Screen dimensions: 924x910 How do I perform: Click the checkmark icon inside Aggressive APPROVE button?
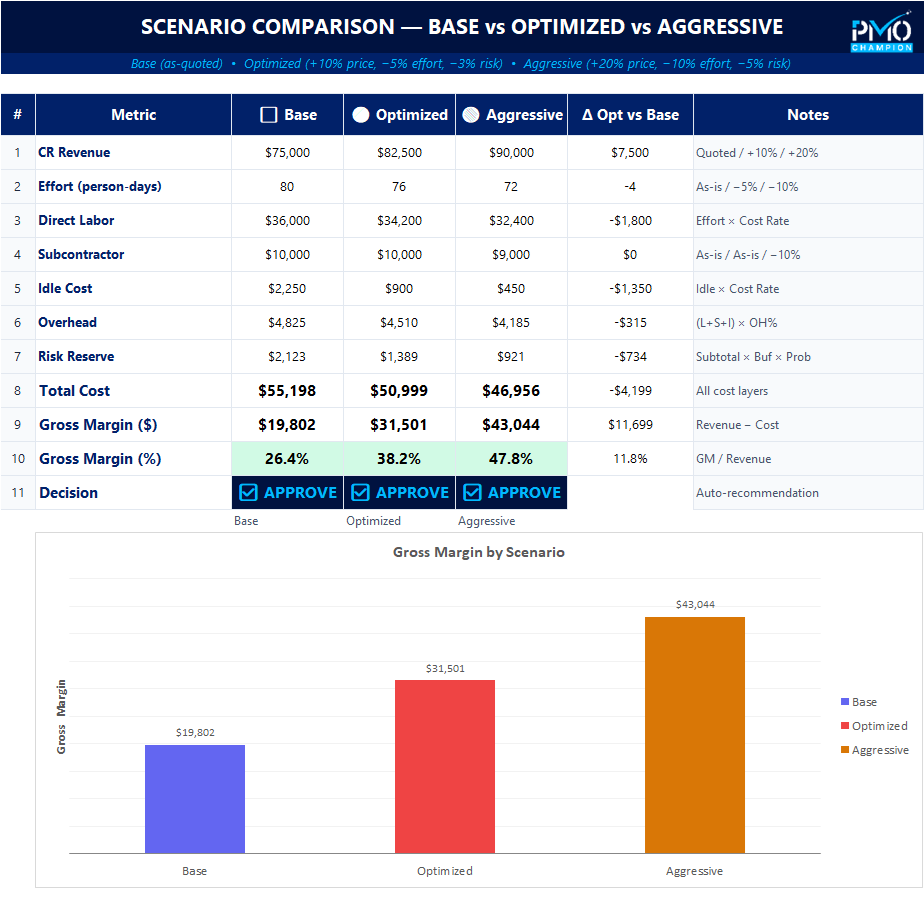[471, 492]
